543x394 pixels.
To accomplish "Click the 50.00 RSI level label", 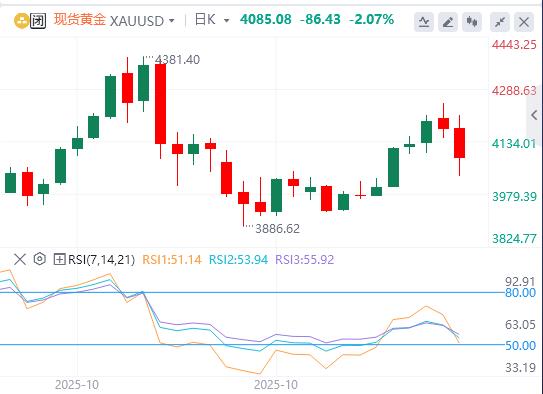I will [520, 346].
